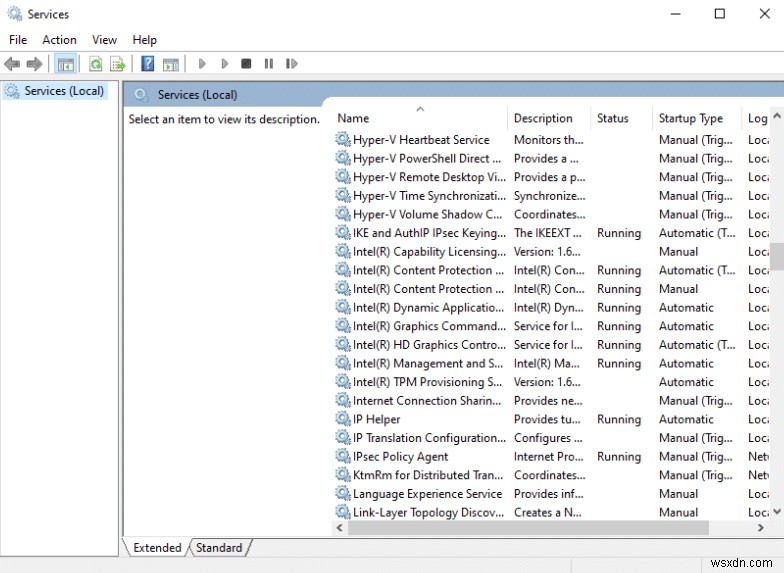Select Link-Layer Topology Discov... service
This screenshot has width=784, height=573.
click(x=428, y=512)
